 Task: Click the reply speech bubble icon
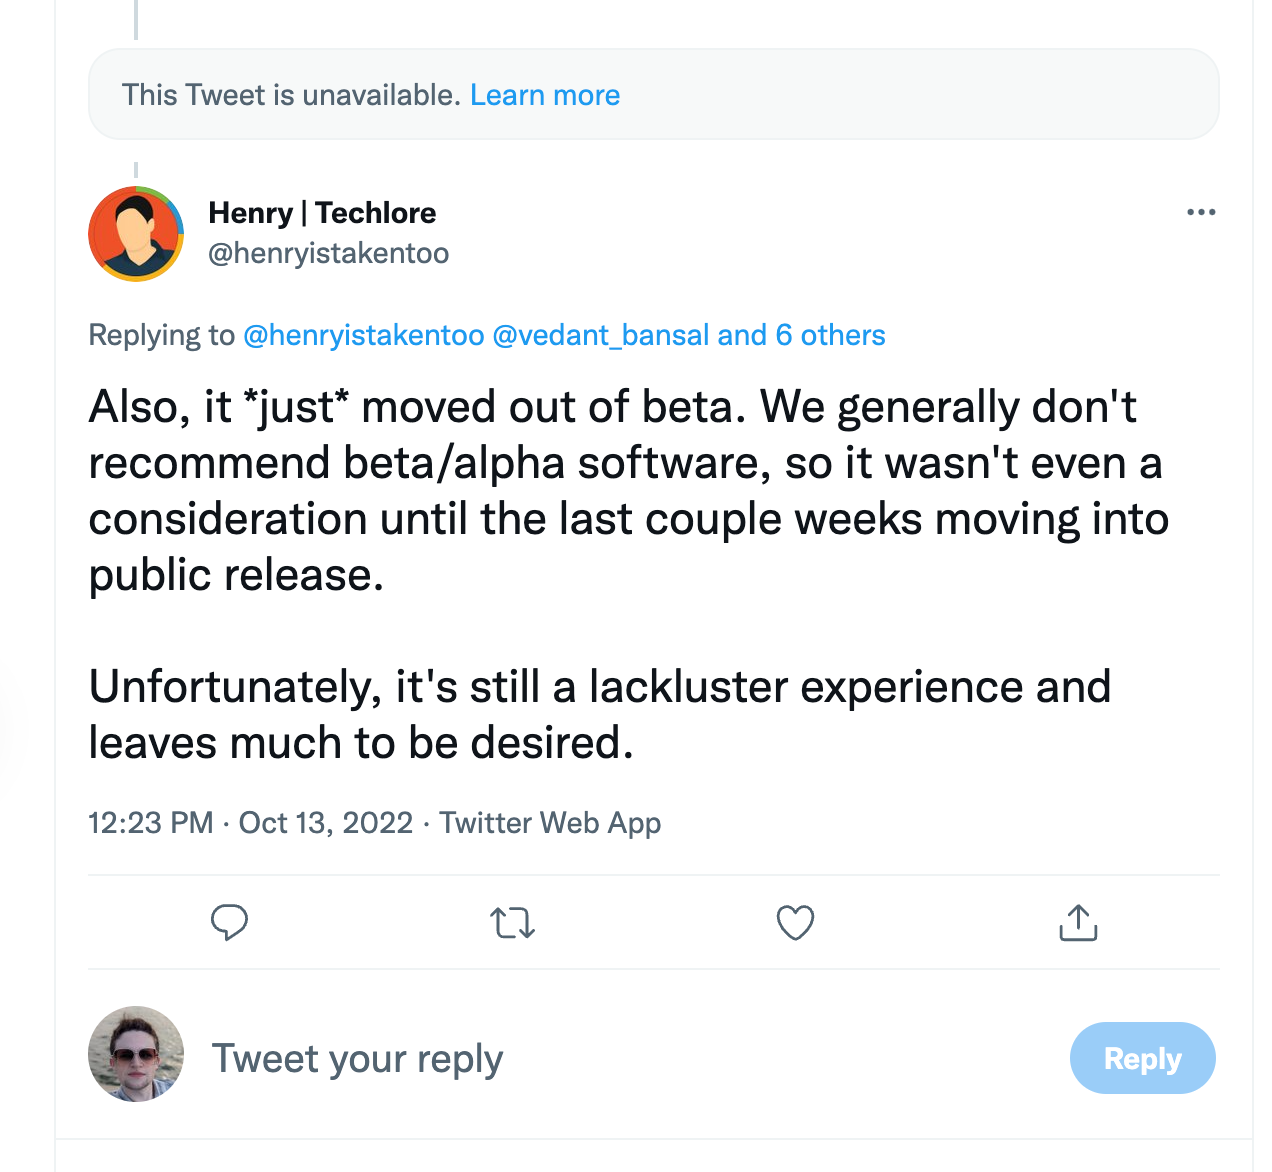pyautogui.click(x=229, y=922)
